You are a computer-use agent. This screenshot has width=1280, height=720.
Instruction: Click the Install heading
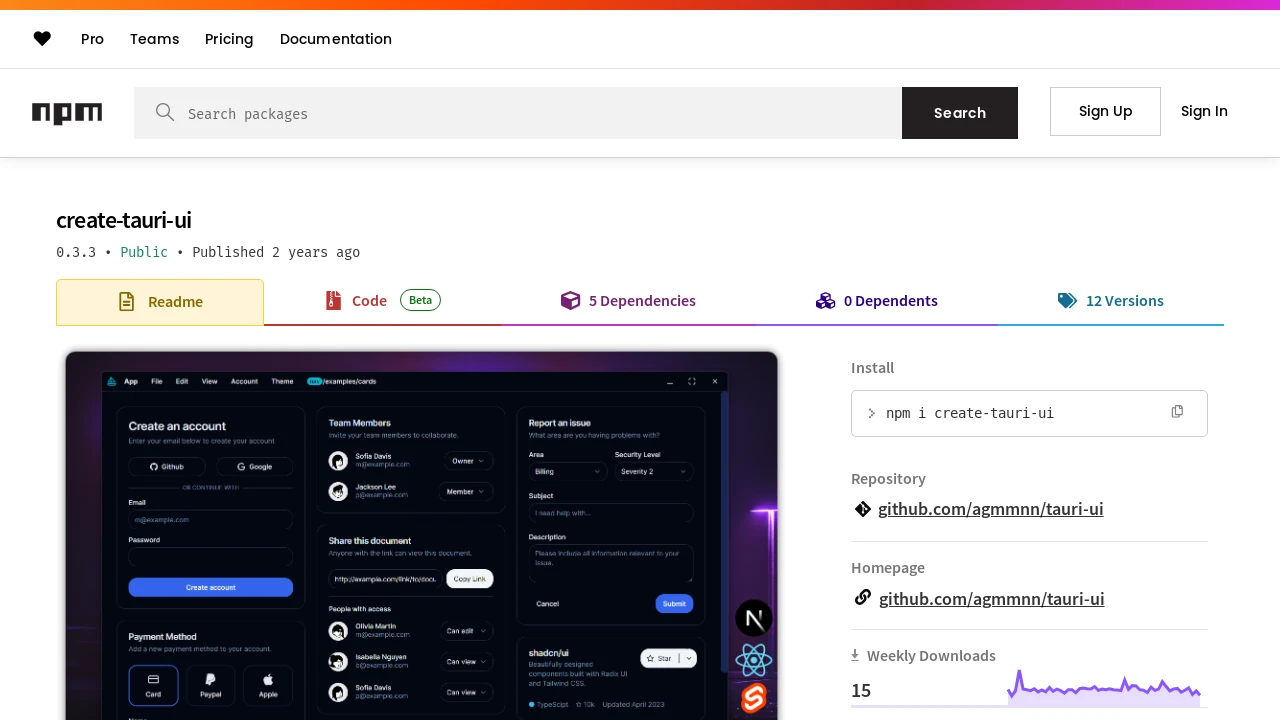[873, 368]
